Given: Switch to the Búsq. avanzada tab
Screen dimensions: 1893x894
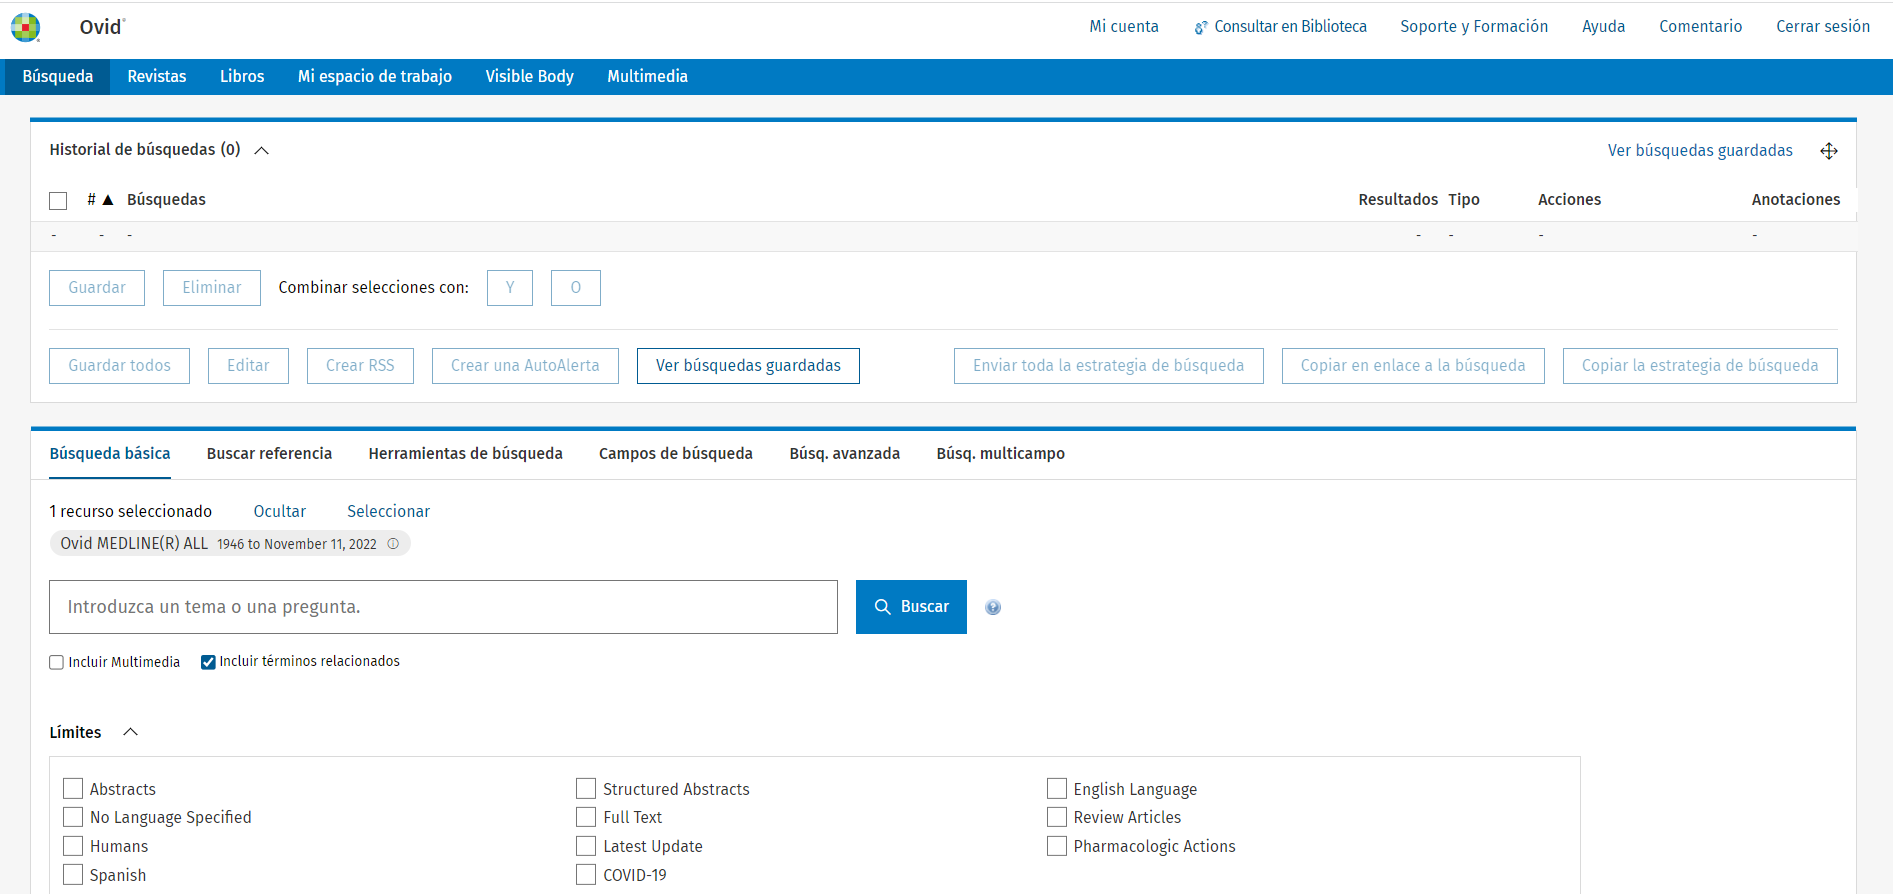Looking at the screenshot, I should pyautogui.click(x=844, y=454).
